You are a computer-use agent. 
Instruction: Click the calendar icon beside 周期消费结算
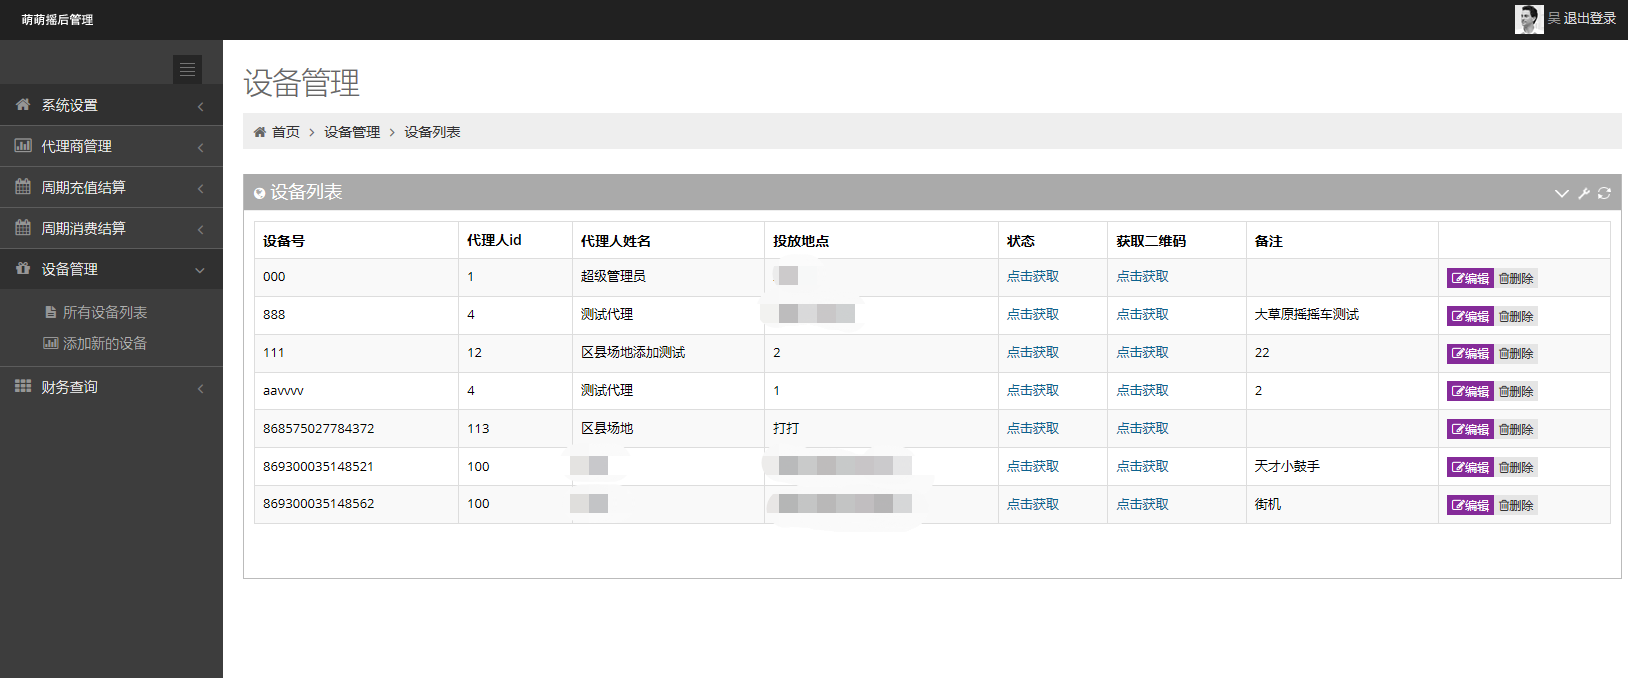(22, 227)
